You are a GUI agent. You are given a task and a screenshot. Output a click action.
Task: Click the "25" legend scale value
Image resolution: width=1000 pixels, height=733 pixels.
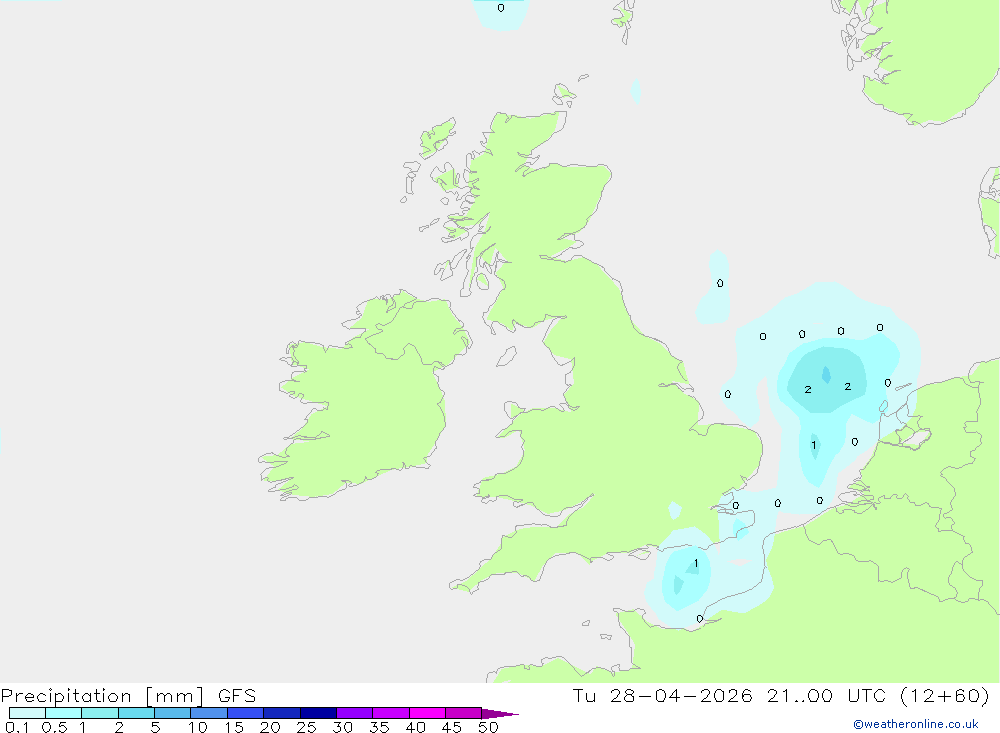[x=307, y=727]
